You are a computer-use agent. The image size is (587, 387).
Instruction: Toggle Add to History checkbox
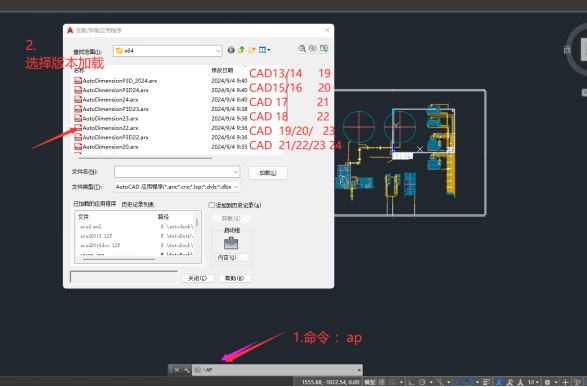pyautogui.click(x=212, y=205)
